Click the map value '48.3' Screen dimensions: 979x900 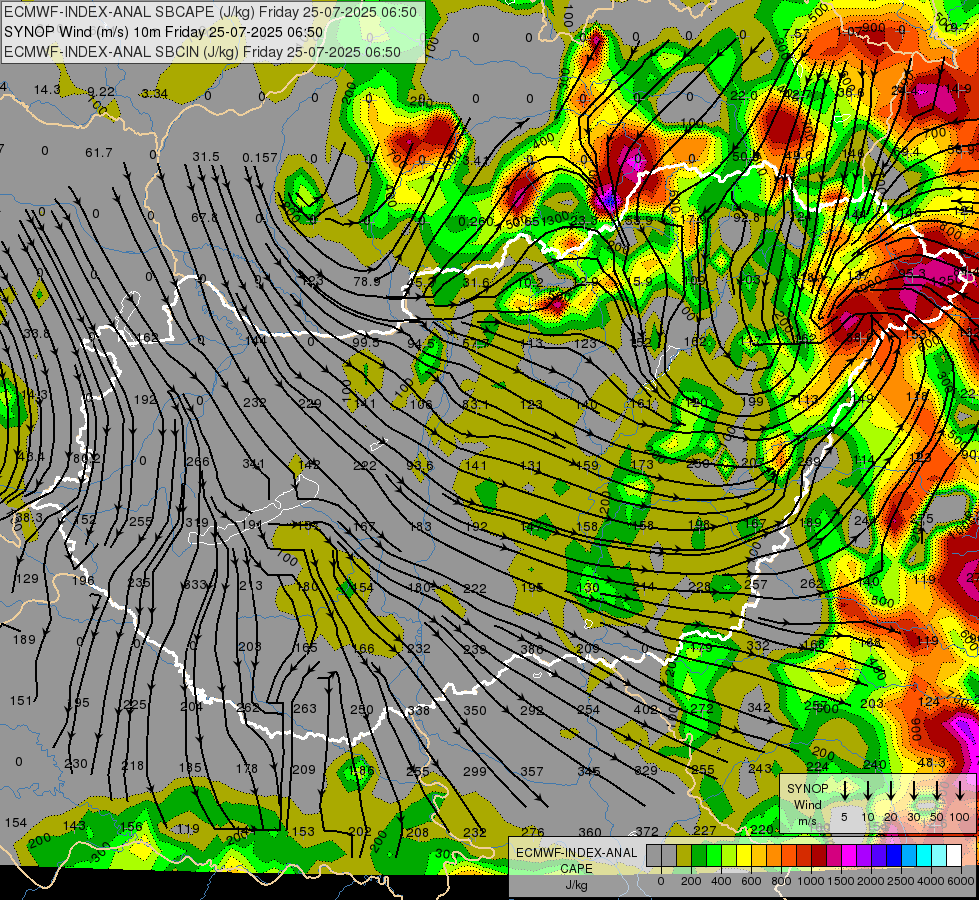coord(932,763)
